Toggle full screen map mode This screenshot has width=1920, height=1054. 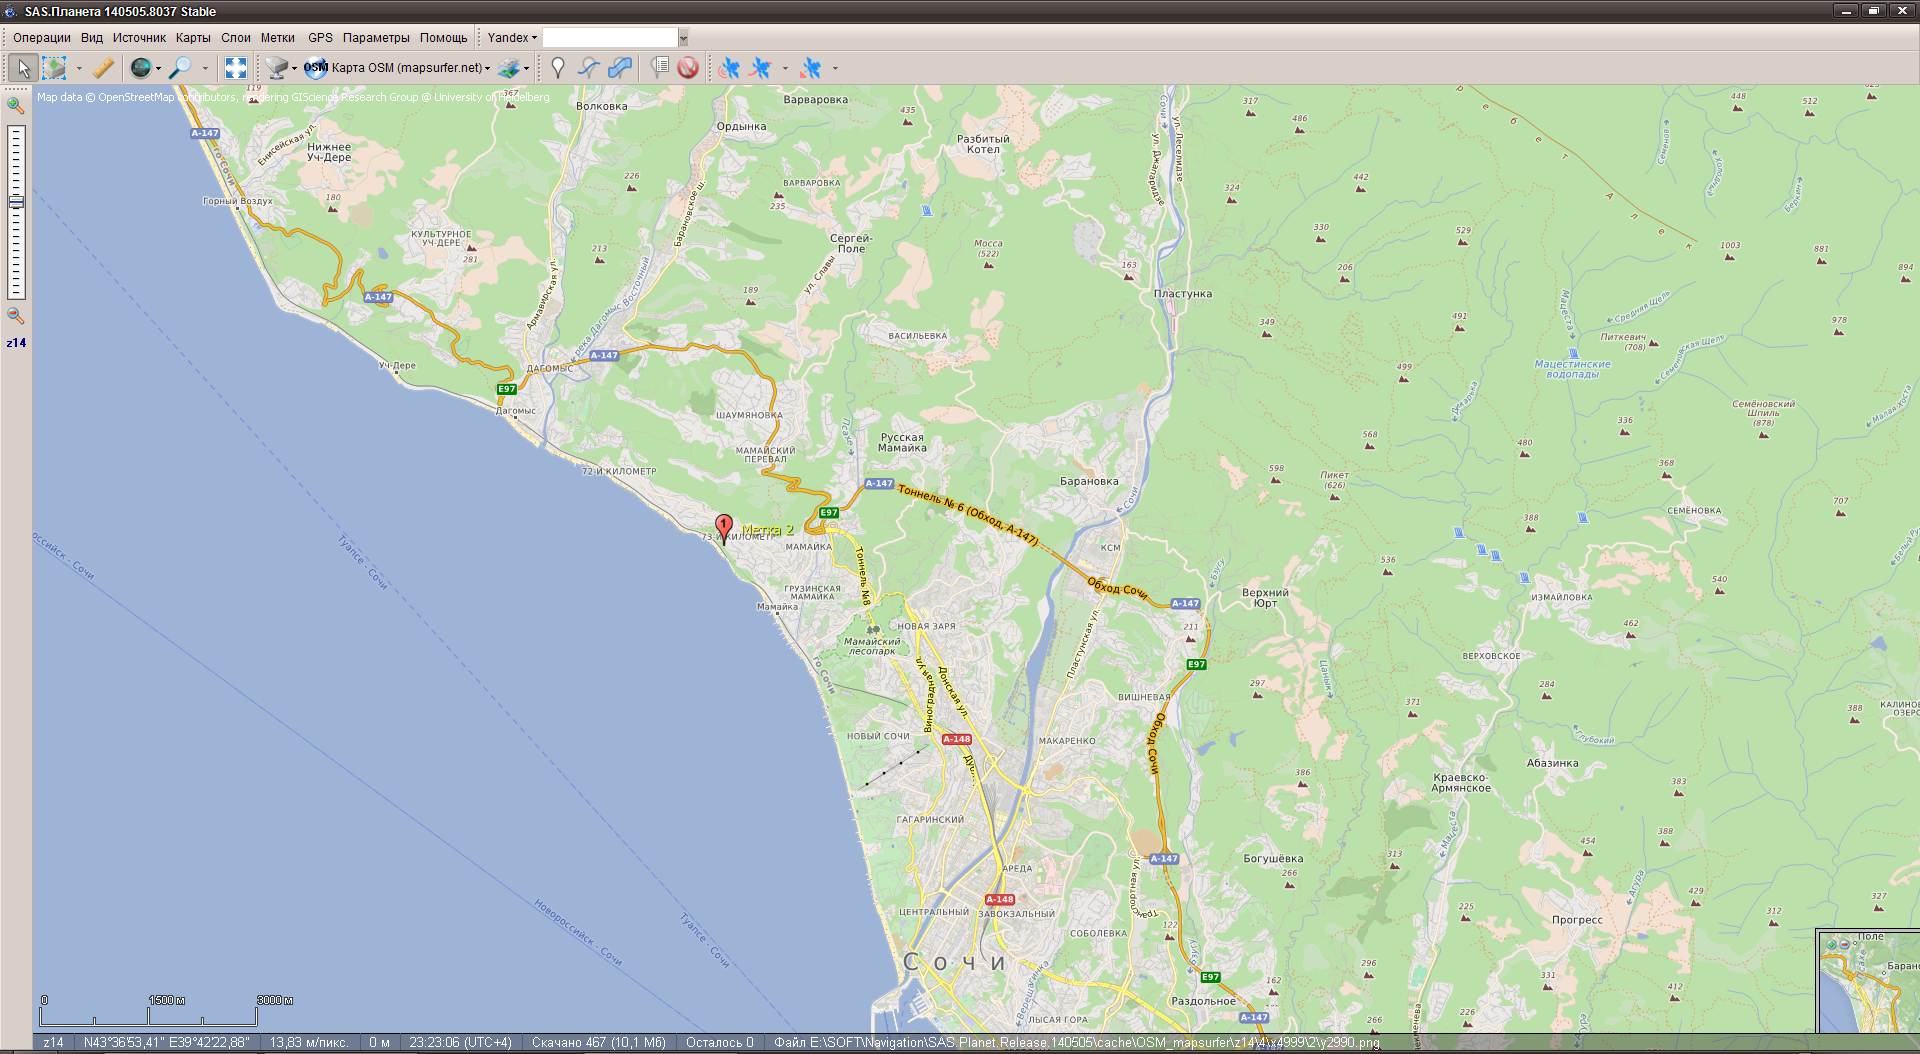click(236, 68)
